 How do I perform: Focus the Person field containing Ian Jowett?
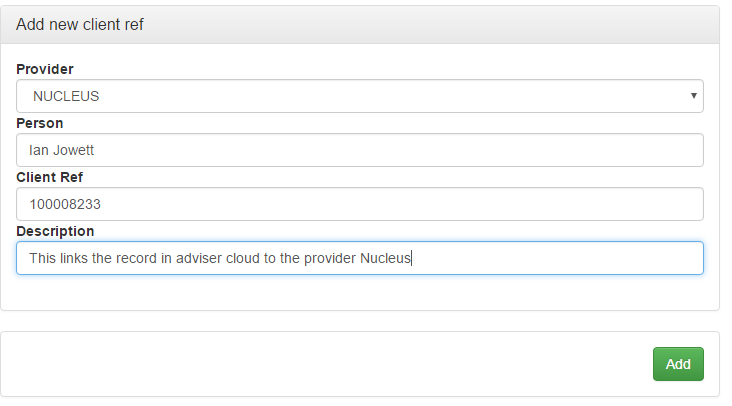click(359, 150)
